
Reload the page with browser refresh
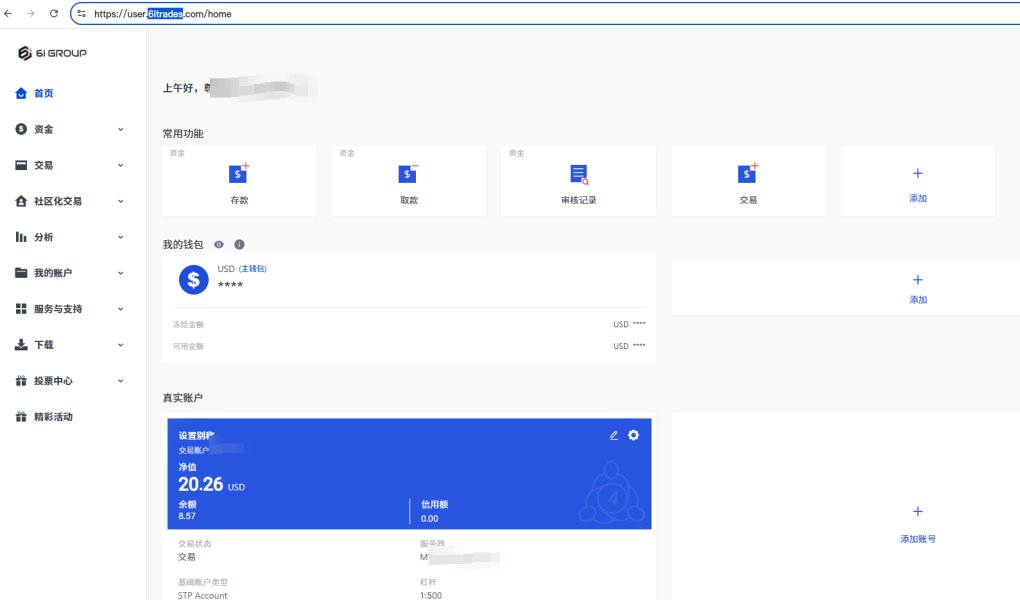pos(54,14)
